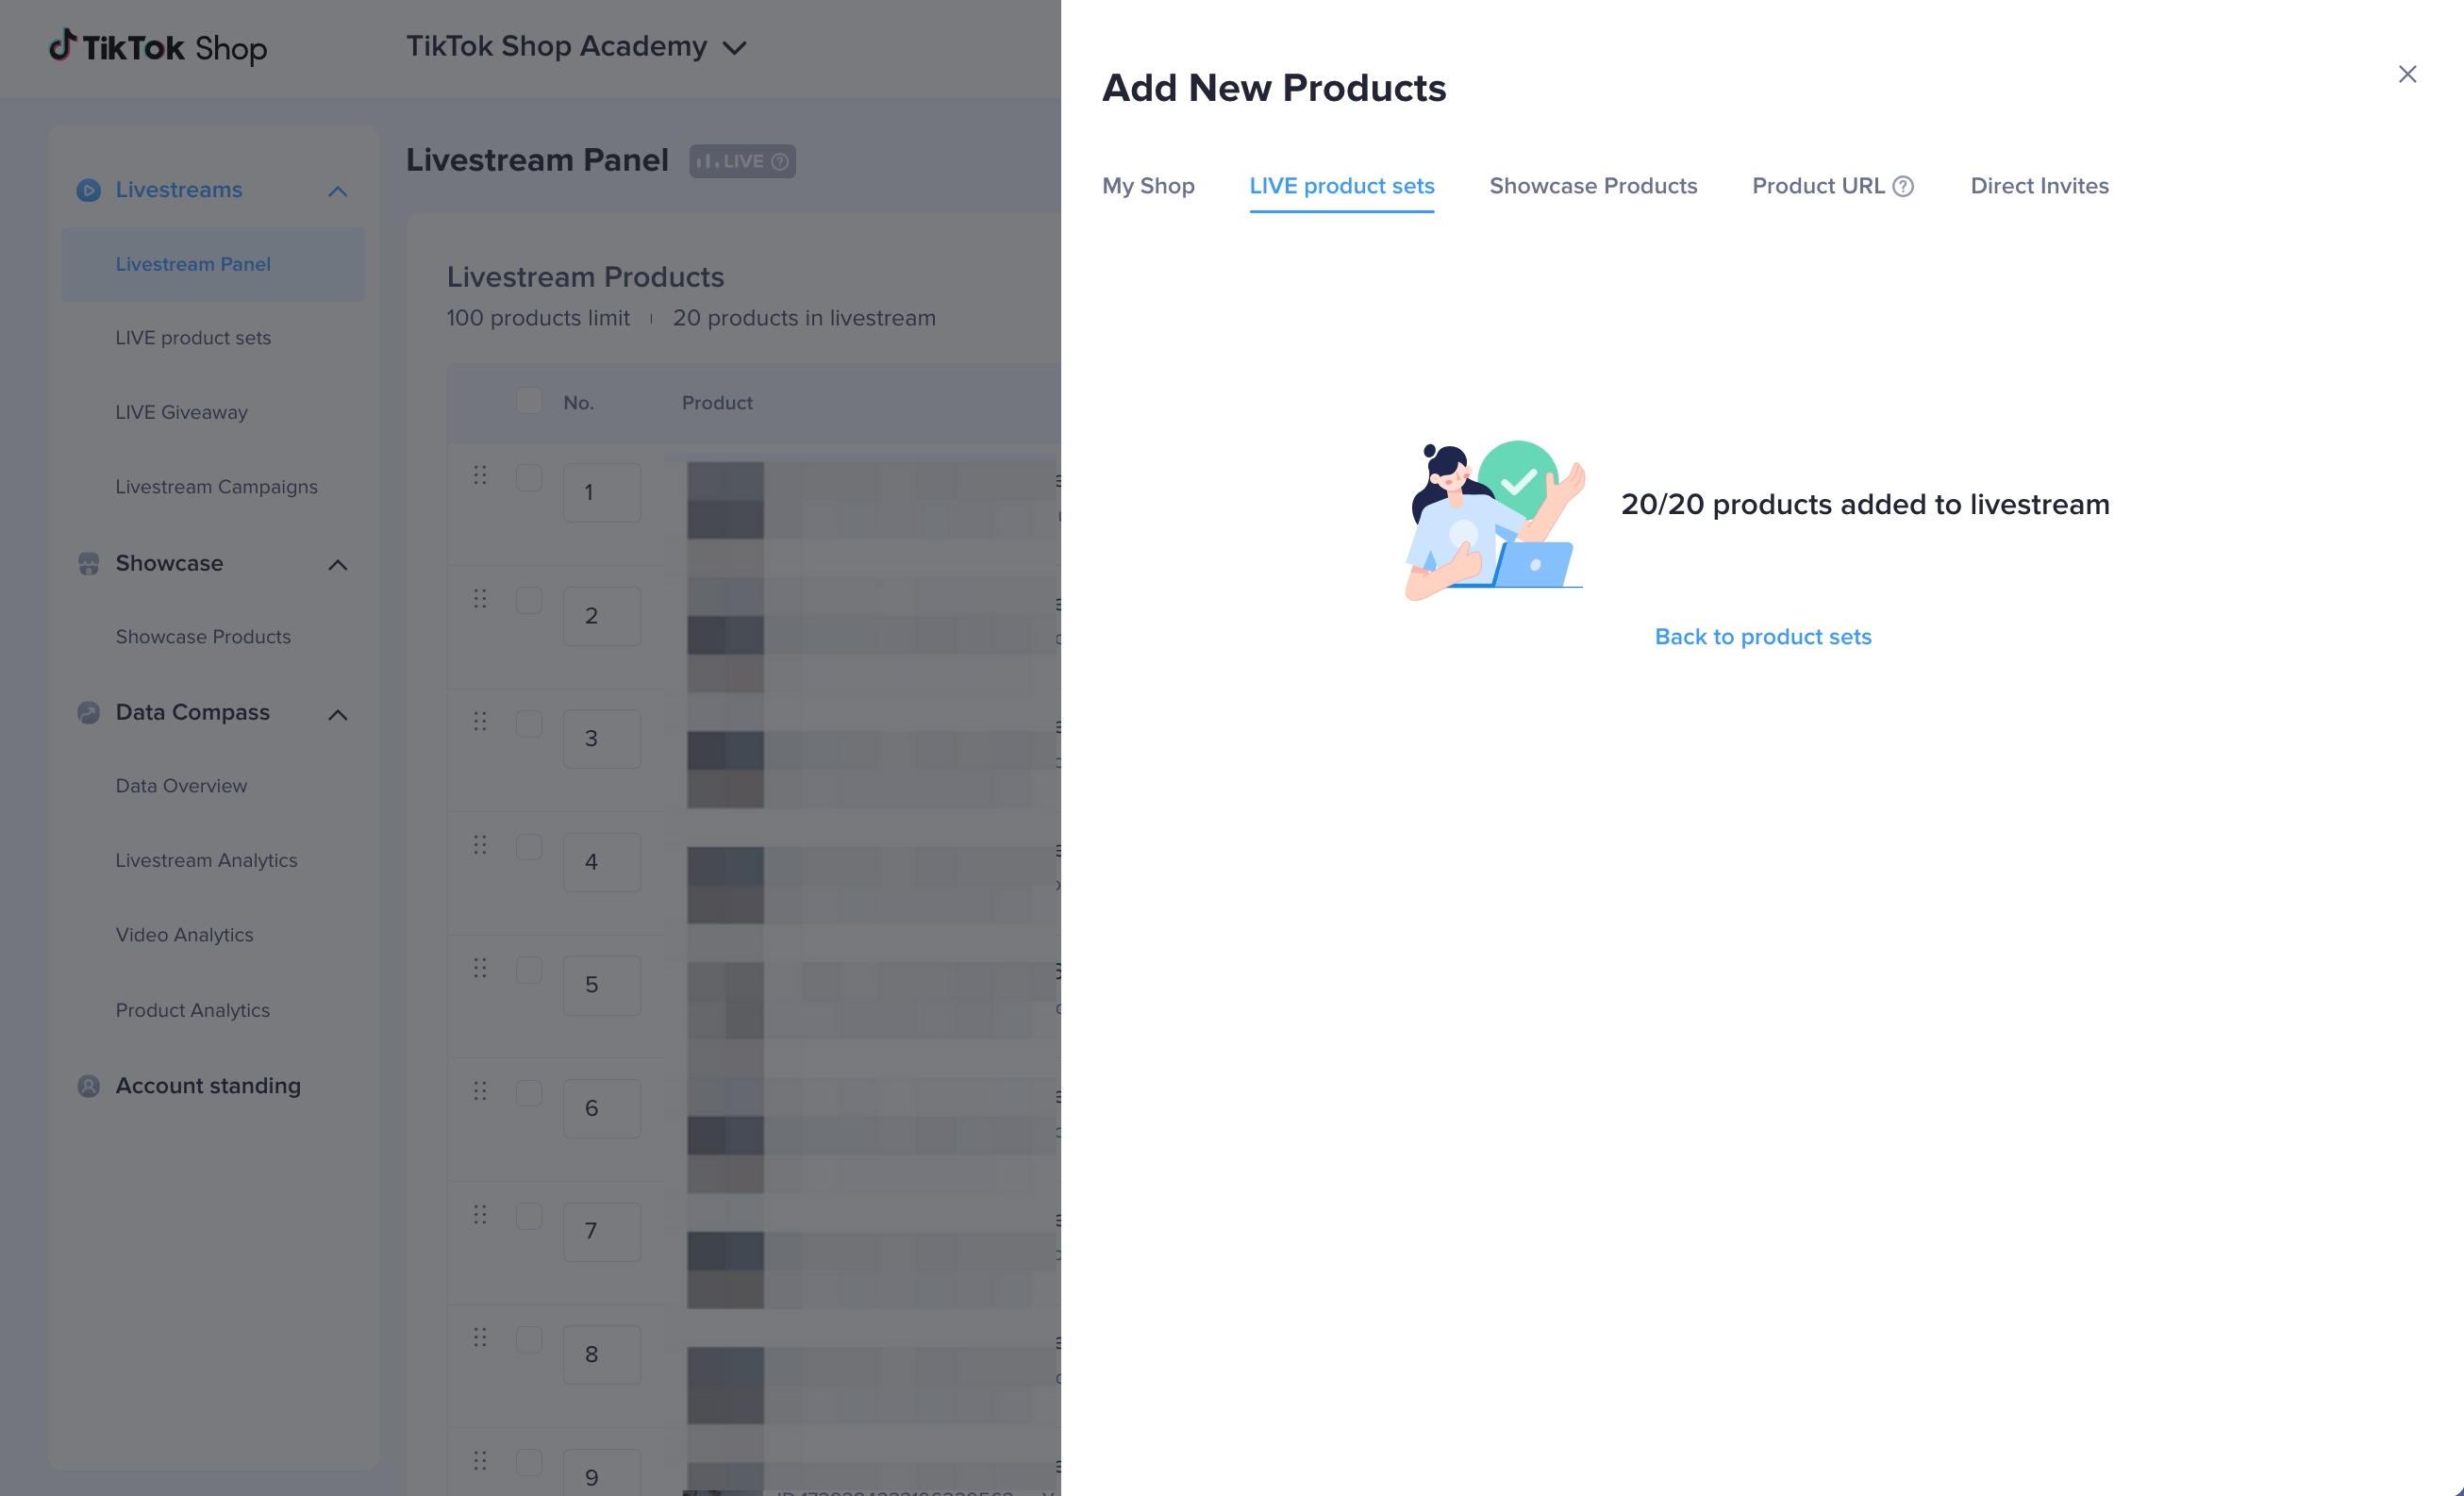
Task: Switch to the My Shop tab
Action: point(1148,186)
